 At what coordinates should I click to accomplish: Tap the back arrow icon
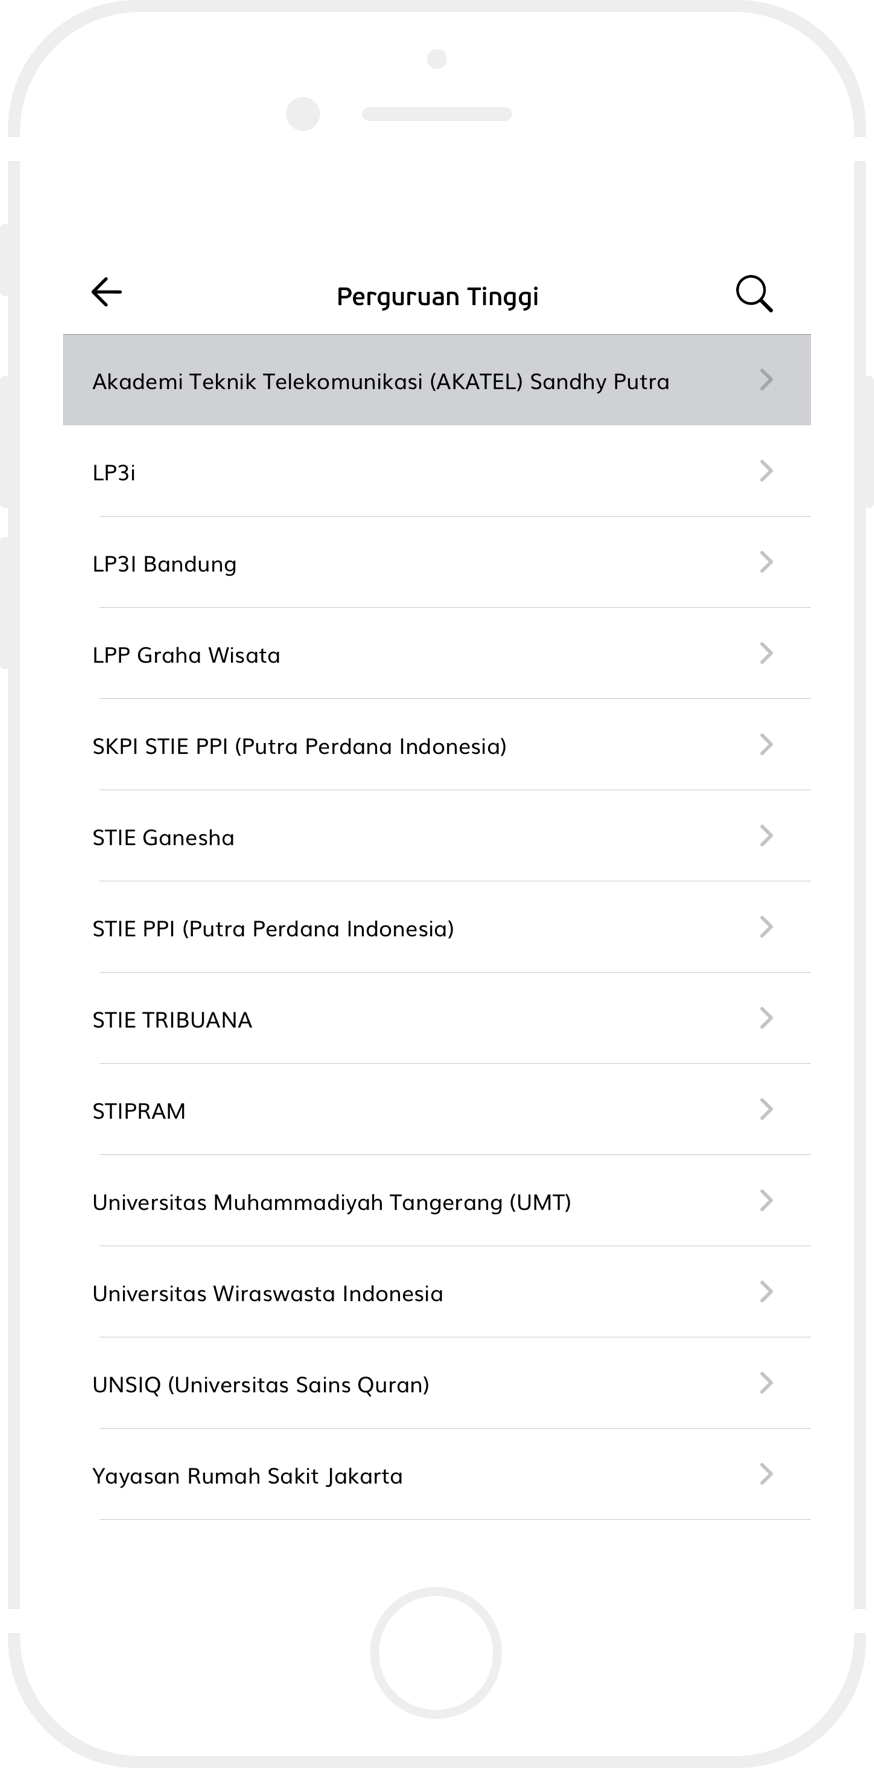[x=106, y=292]
